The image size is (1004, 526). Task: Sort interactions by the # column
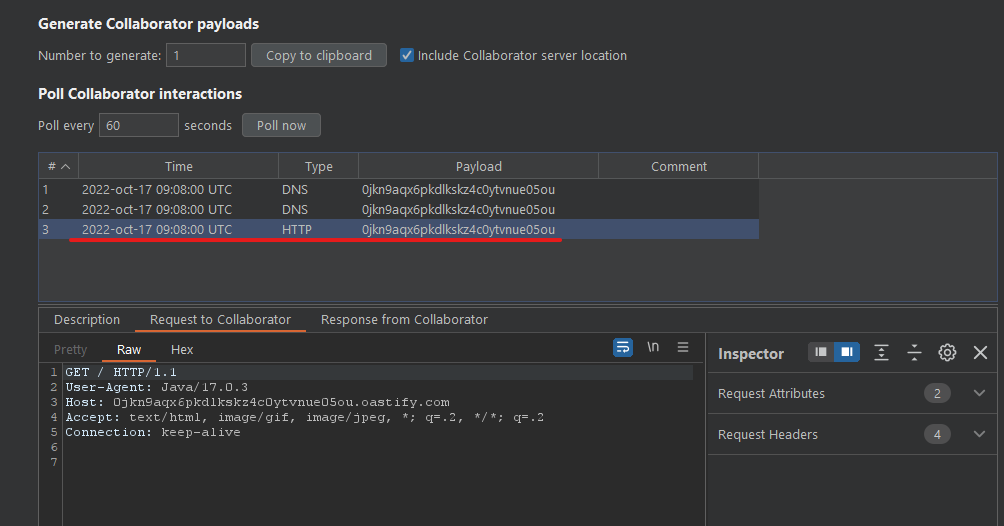tap(58, 167)
